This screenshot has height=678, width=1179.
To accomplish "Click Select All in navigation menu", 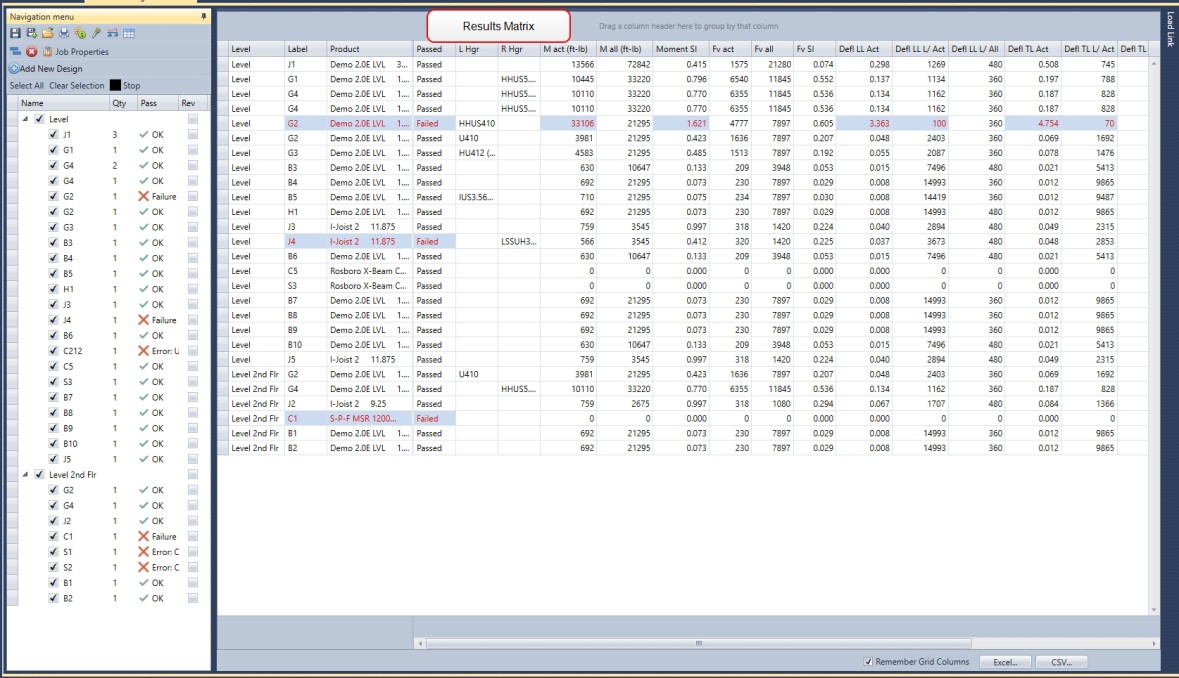I will pos(26,86).
